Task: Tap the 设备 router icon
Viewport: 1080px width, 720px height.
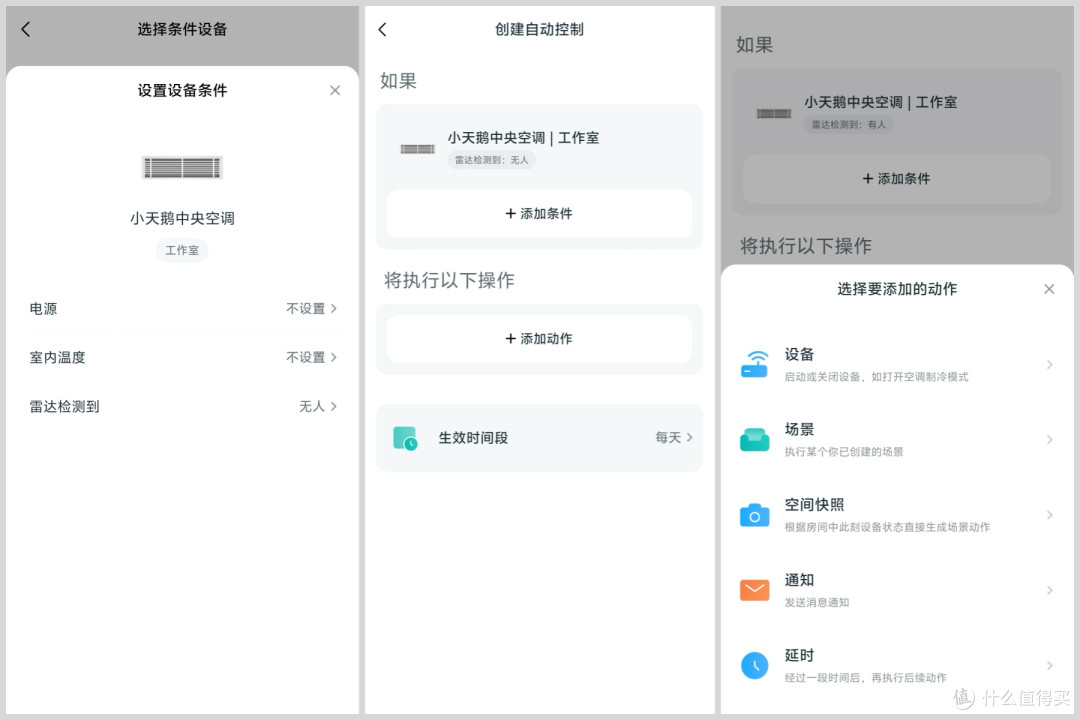Action: [x=754, y=364]
